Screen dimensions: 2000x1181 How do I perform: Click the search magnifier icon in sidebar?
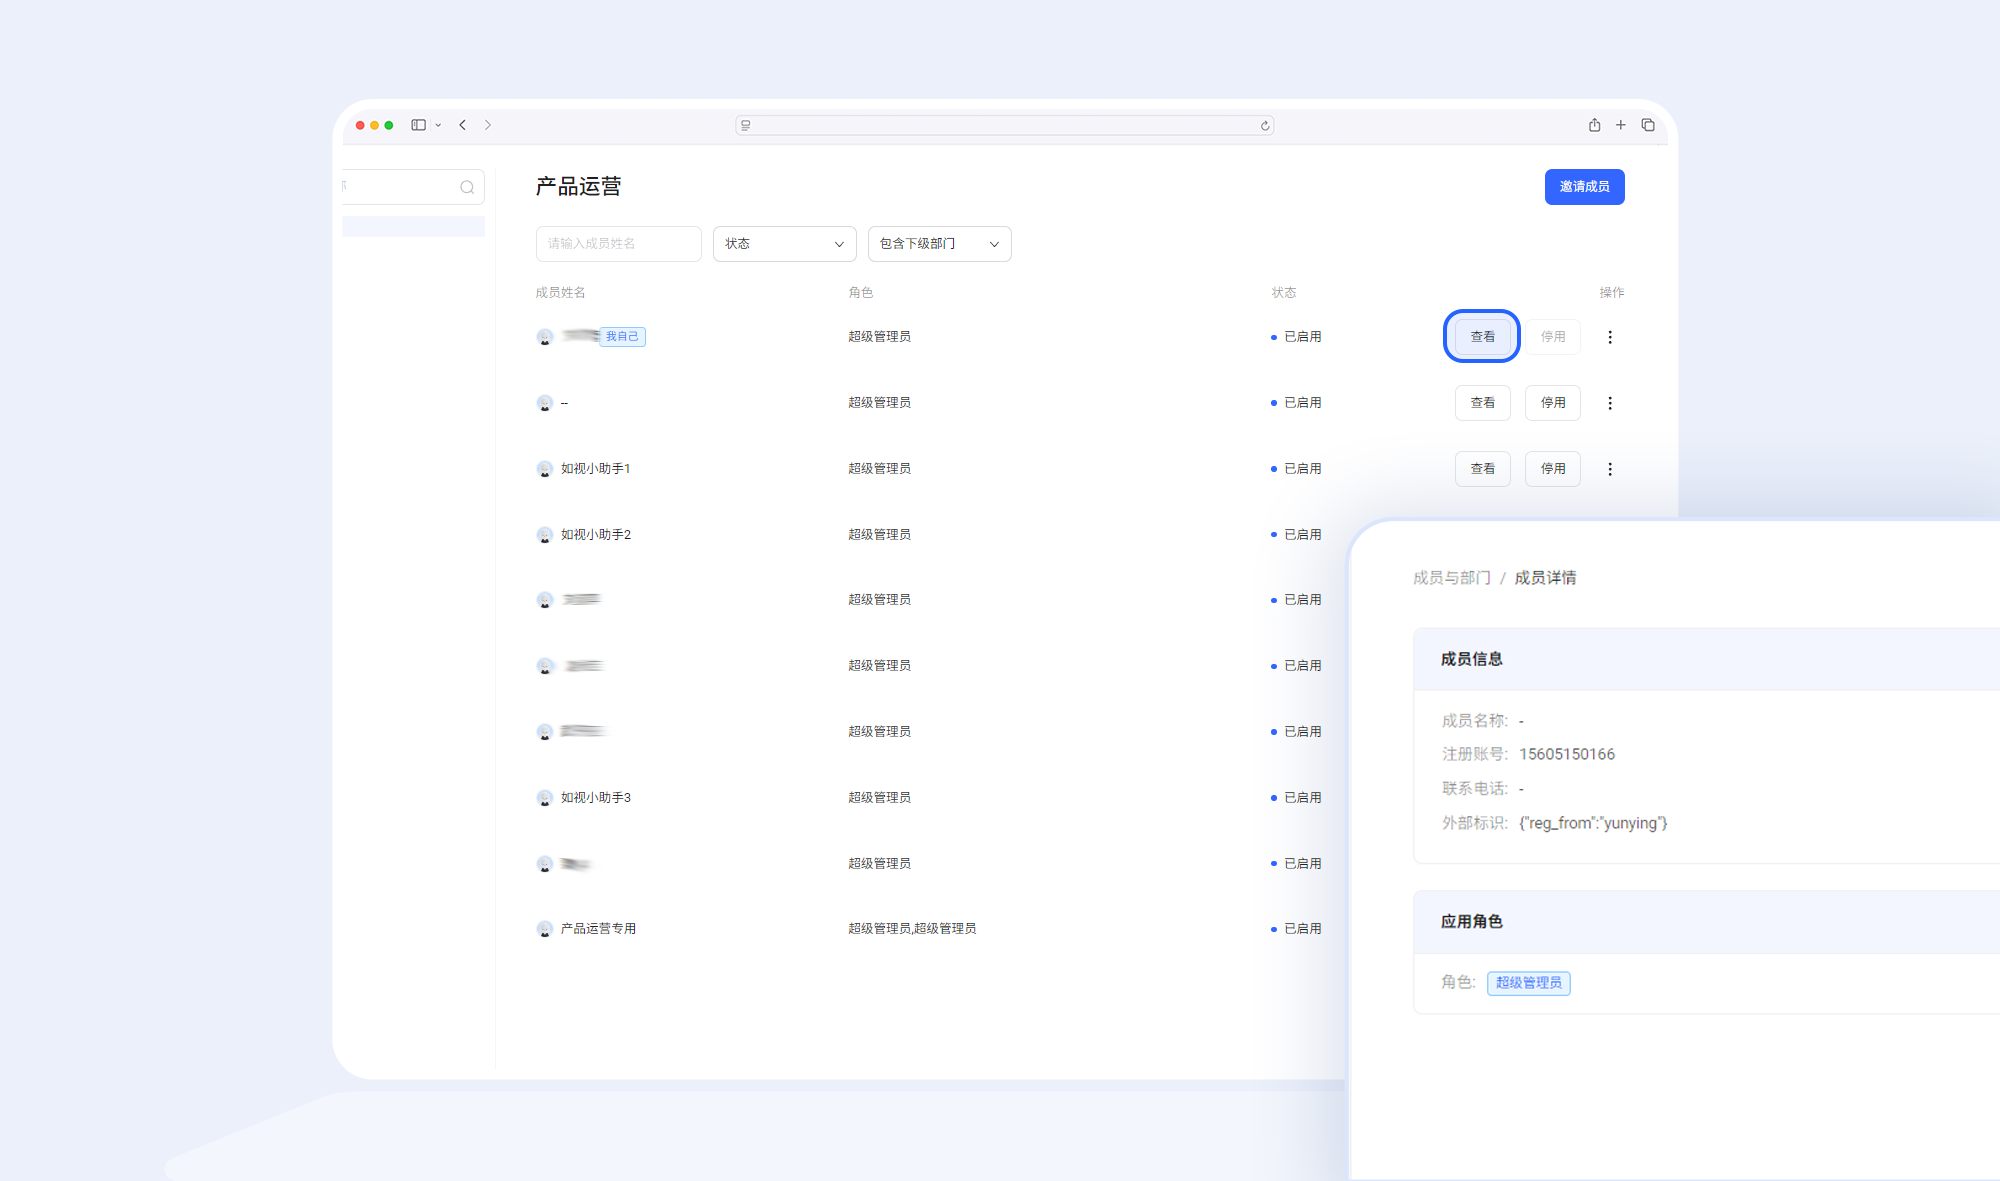click(x=467, y=187)
